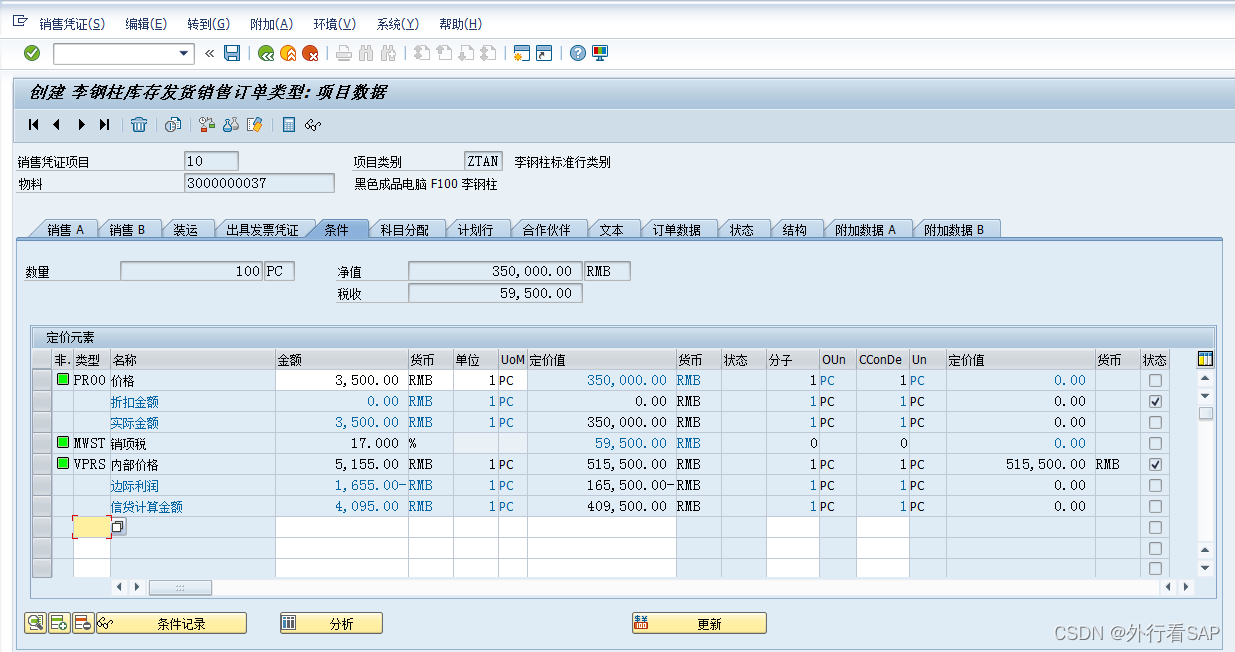Go to next item arrow icon

coord(81,125)
